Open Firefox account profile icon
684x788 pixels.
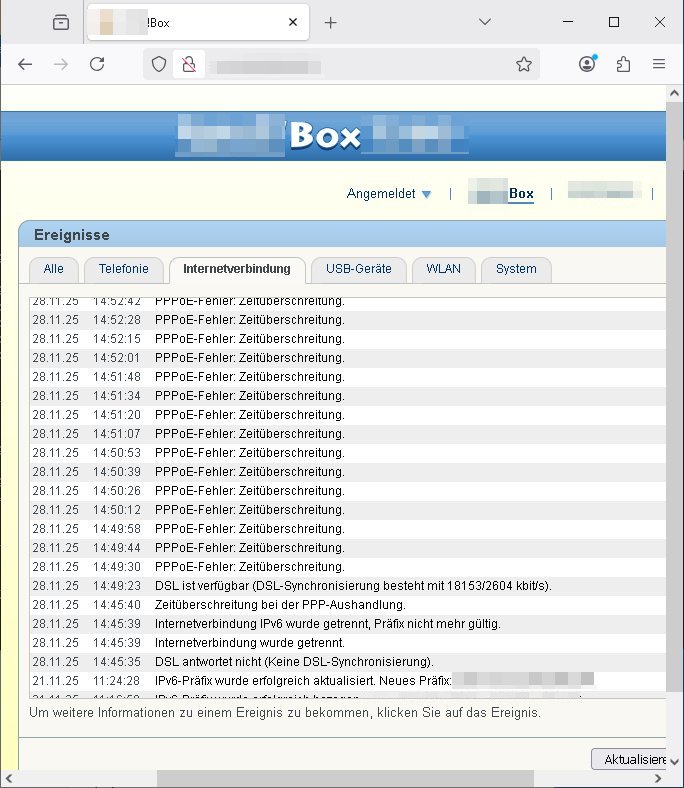(587, 64)
